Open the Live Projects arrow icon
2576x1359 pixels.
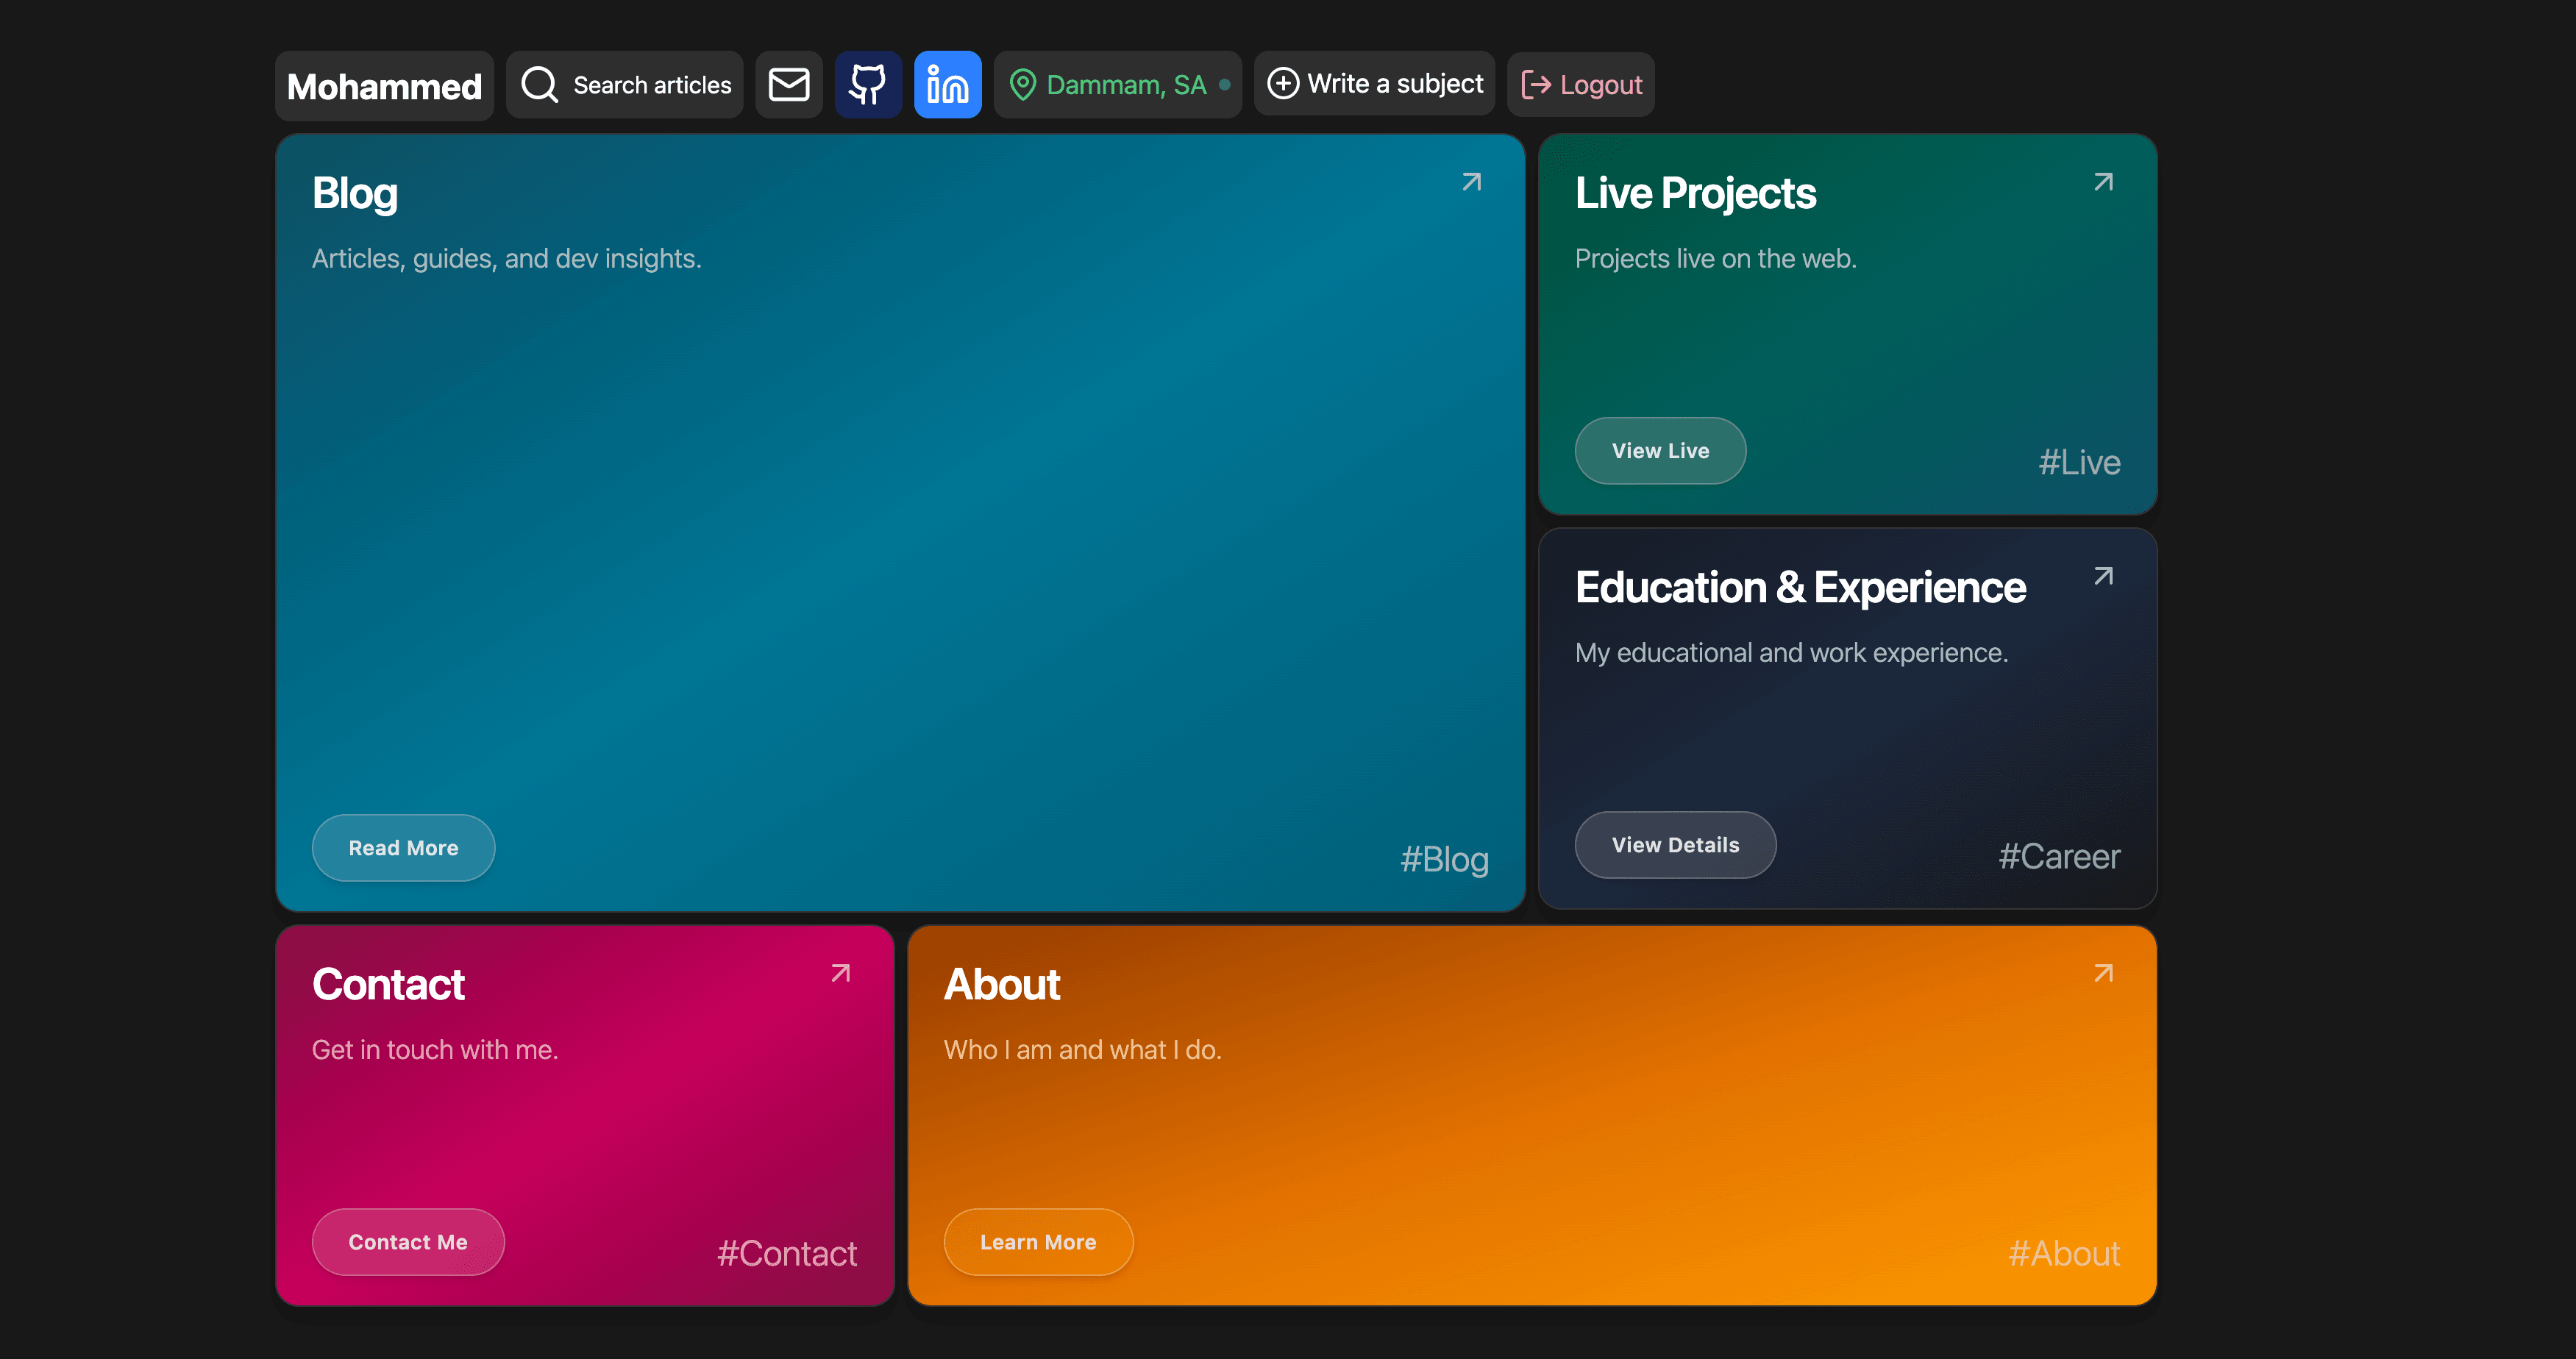(x=2102, y=182)
